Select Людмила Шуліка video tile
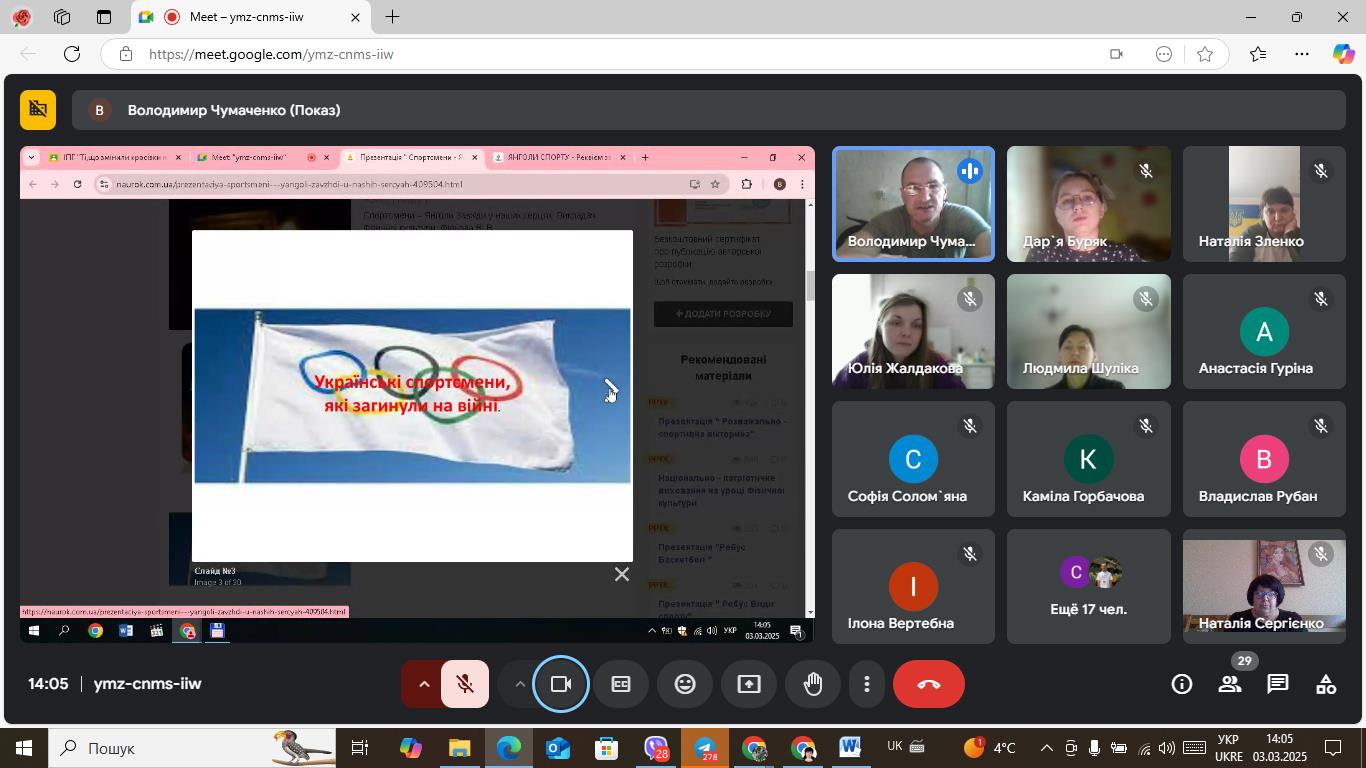This screenshot has width=1366, height=768. click(1088, 331)
